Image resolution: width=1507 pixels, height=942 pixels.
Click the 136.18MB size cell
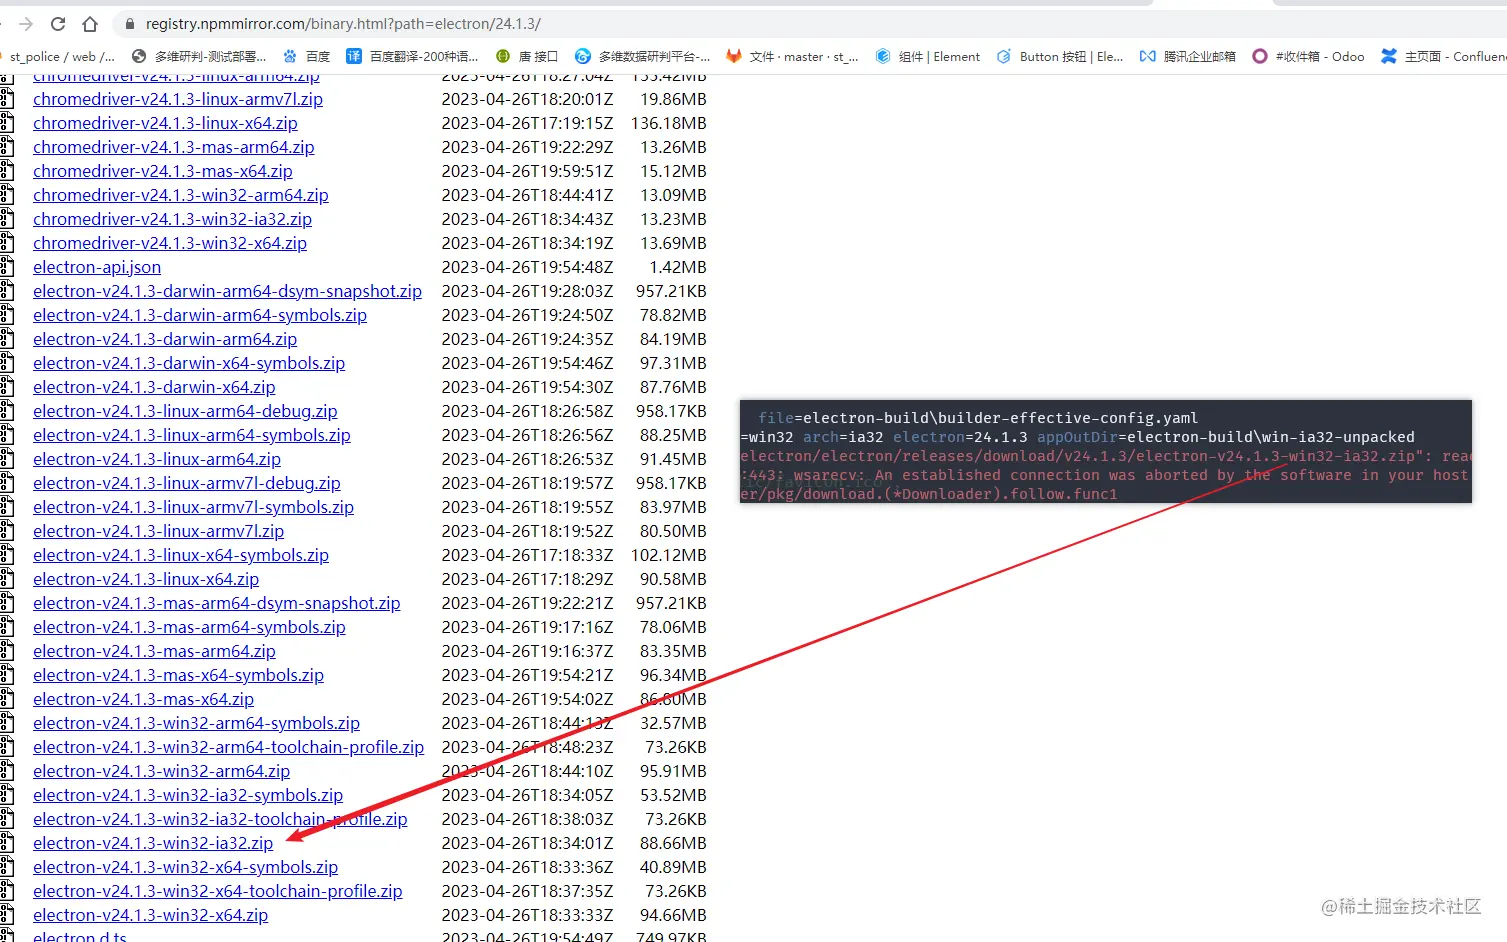click(669, 123)
